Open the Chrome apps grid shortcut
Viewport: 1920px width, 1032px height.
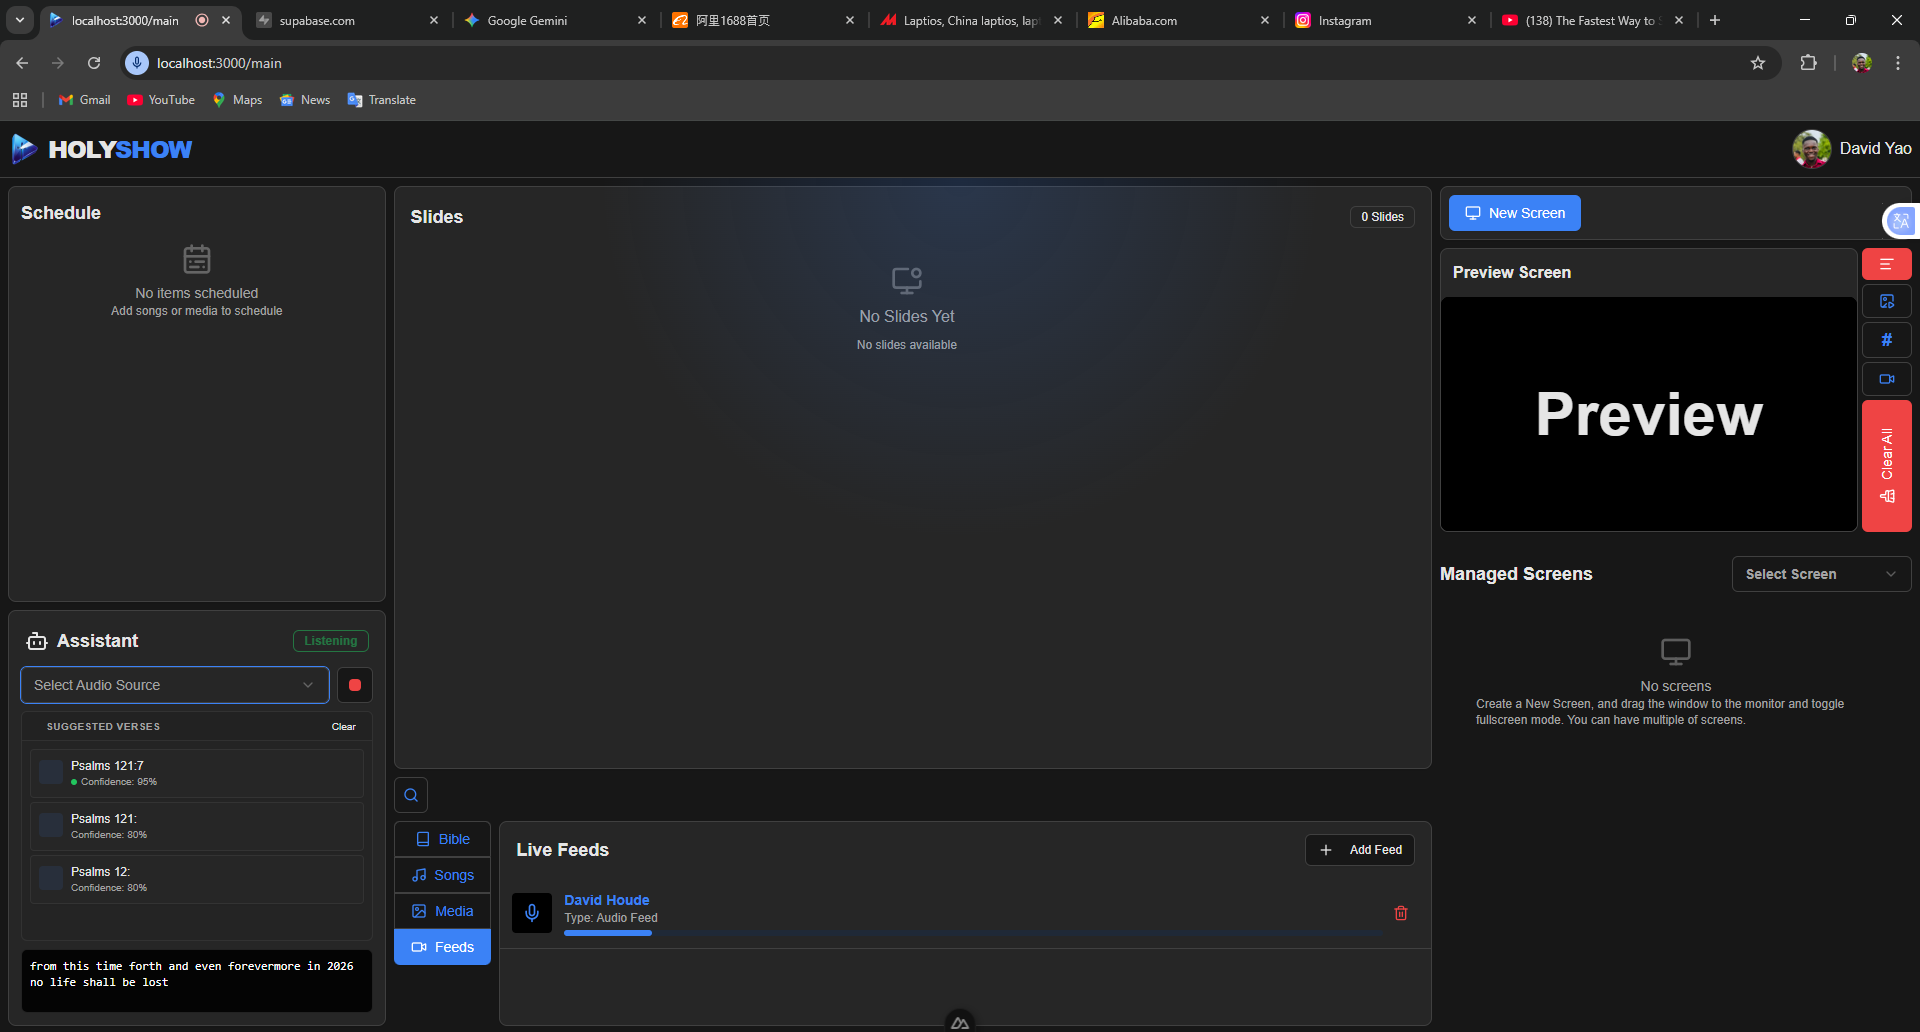pos(20,100)
